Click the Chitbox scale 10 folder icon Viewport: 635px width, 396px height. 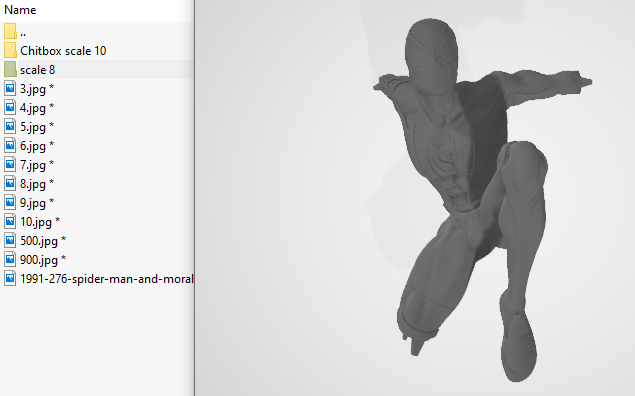coord(10,50)
